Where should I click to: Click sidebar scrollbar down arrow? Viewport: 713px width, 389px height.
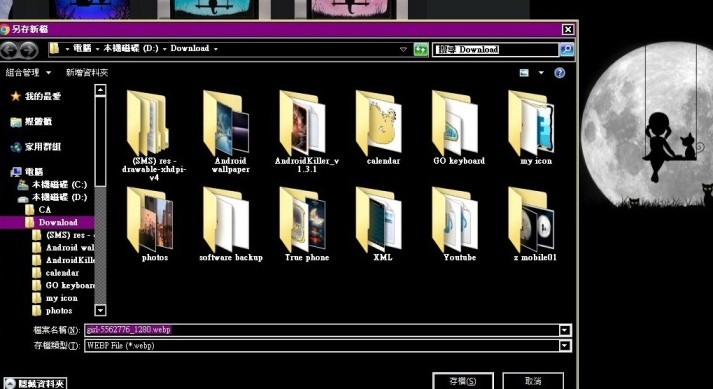[x=100, y=310]
